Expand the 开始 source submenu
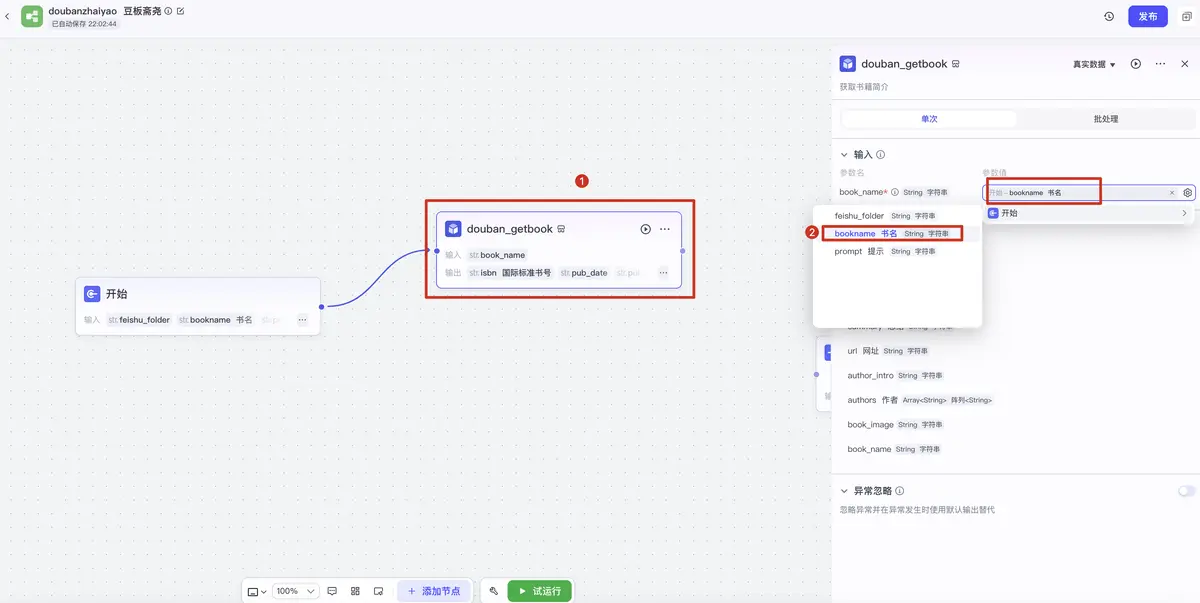Viewport: 1200px width, 603px height. coord(1089,213)
